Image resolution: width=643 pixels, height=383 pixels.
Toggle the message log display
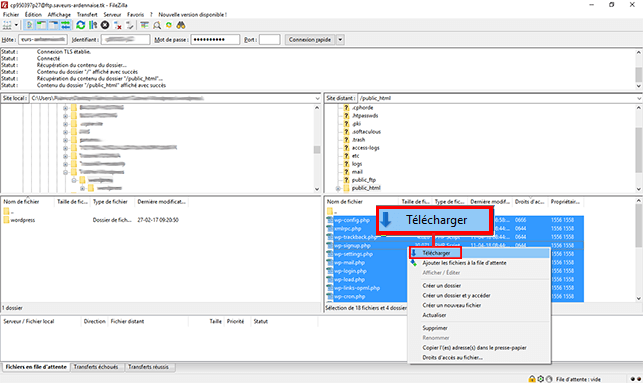[x=29, y=25]
